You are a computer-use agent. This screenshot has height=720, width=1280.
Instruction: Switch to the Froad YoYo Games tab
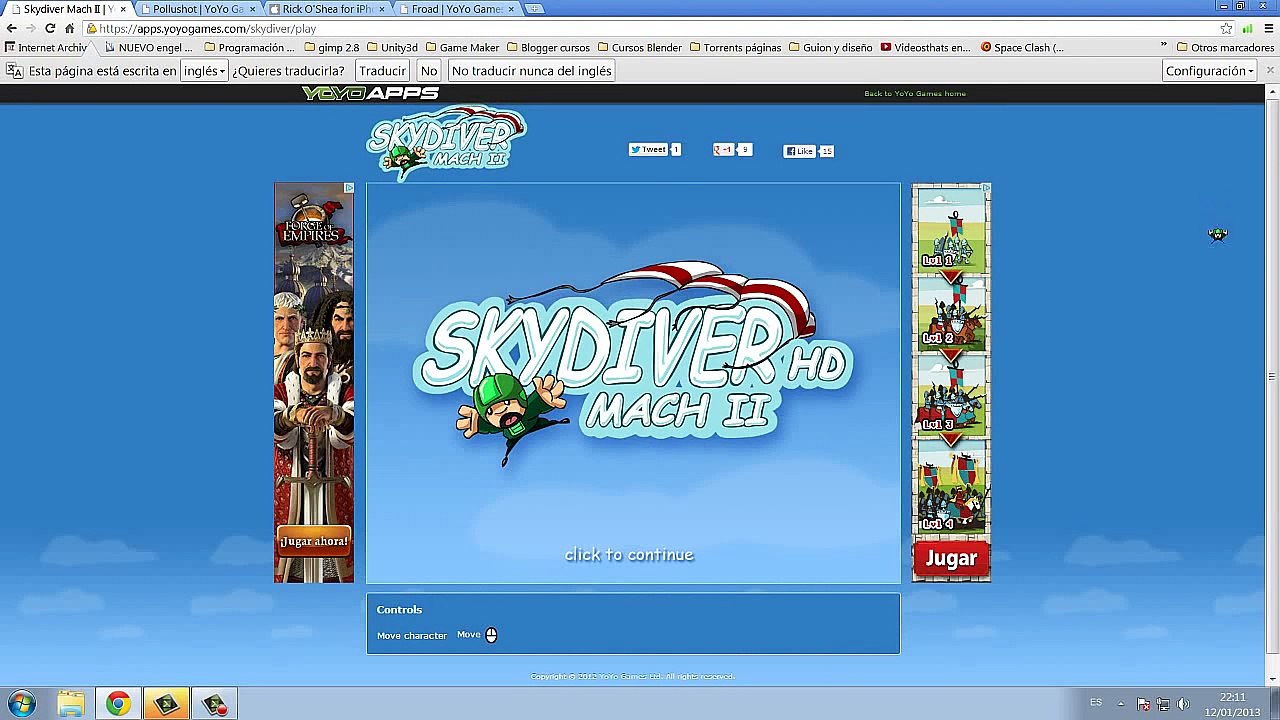click(456, 9)
